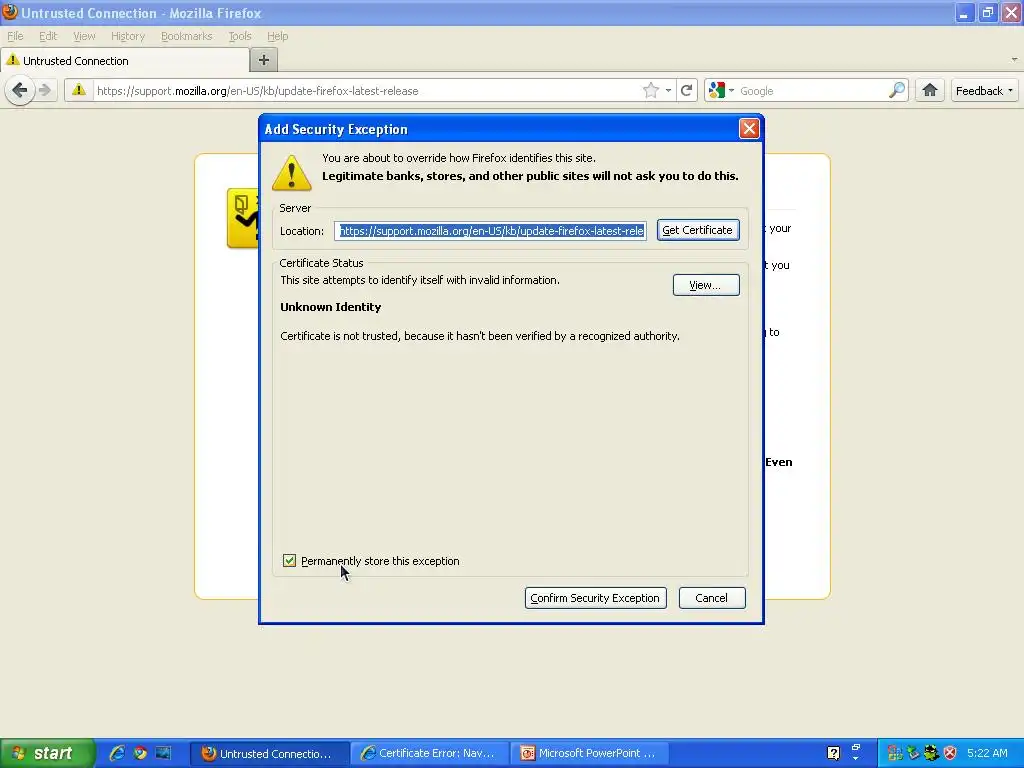Select the Untrusted Connection tab
1024x768 pixels.
125,61
